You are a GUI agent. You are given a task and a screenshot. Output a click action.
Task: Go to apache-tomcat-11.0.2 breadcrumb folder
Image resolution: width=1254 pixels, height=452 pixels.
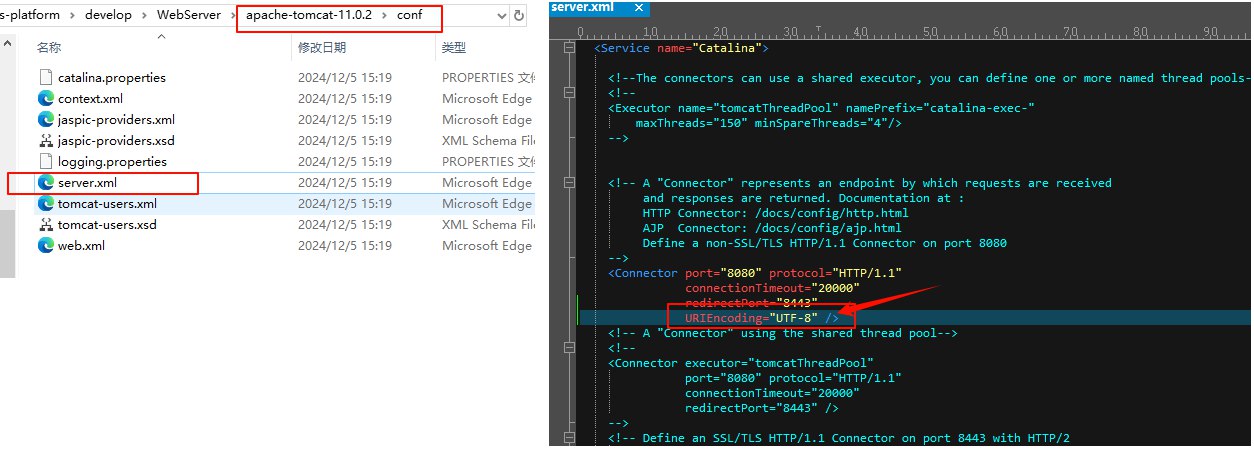click(303, 16)
